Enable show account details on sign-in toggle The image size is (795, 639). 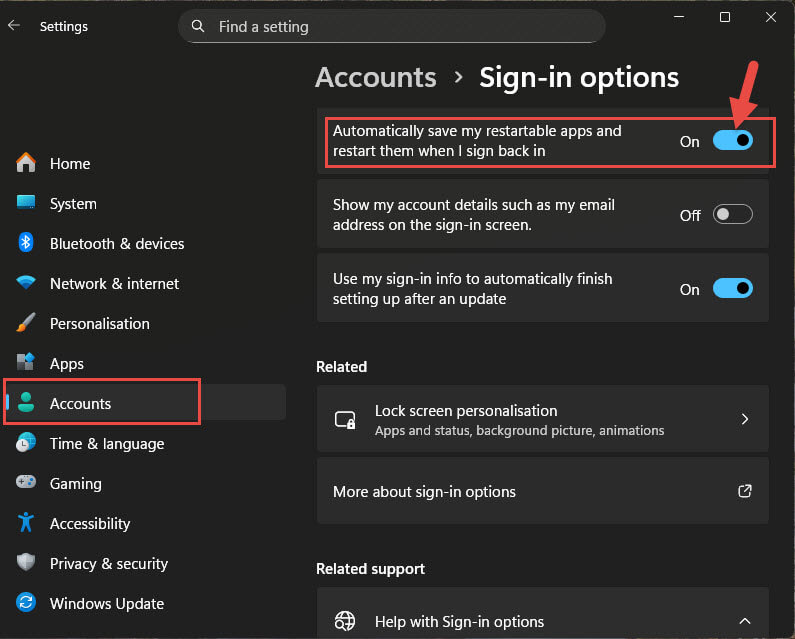point(733,215)
